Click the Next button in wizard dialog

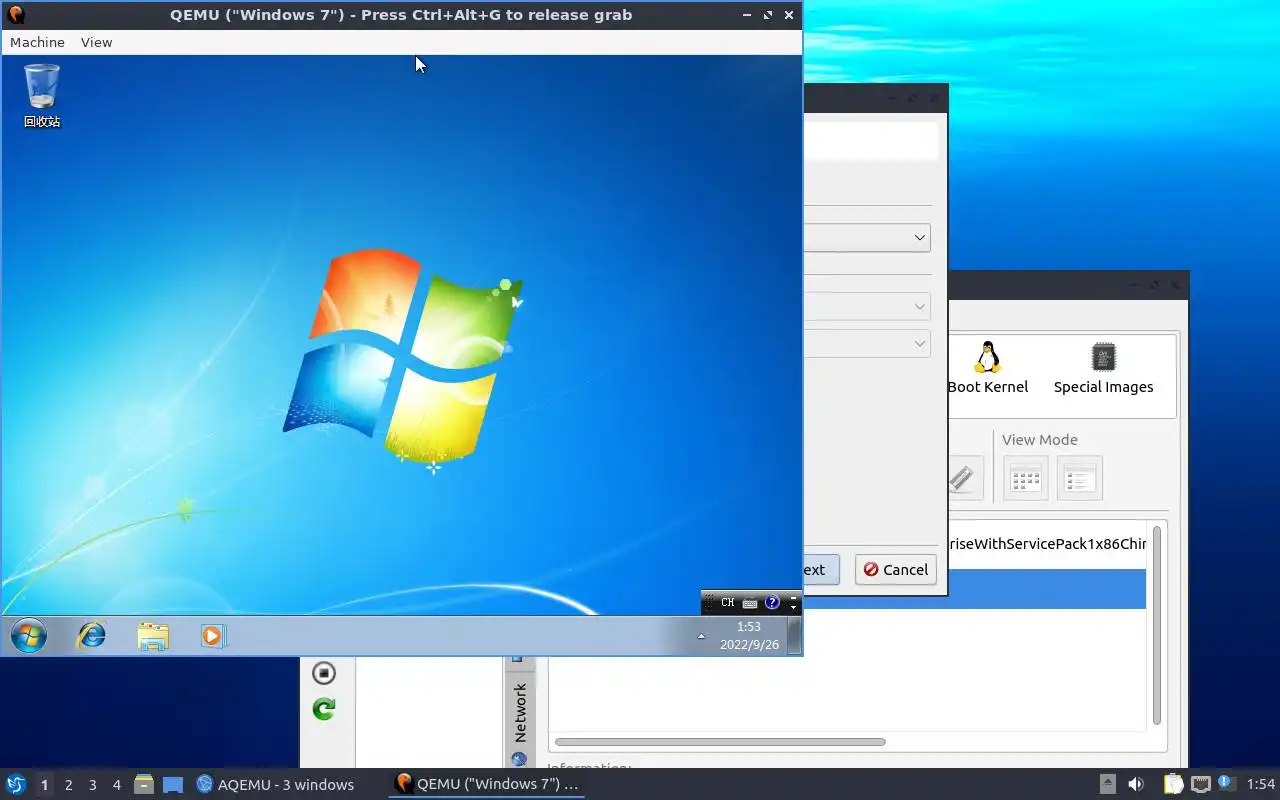click(x=821, y=569)
